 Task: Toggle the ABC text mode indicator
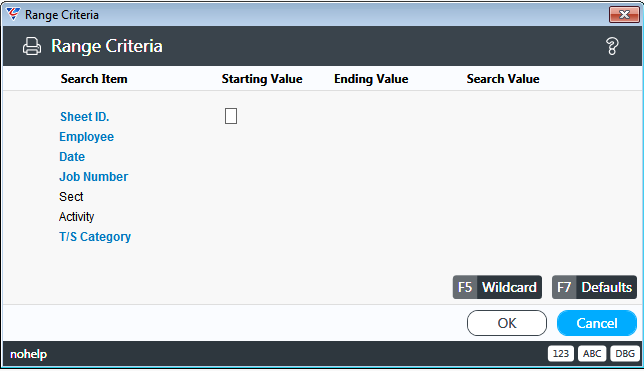click(x=592, y=353)
